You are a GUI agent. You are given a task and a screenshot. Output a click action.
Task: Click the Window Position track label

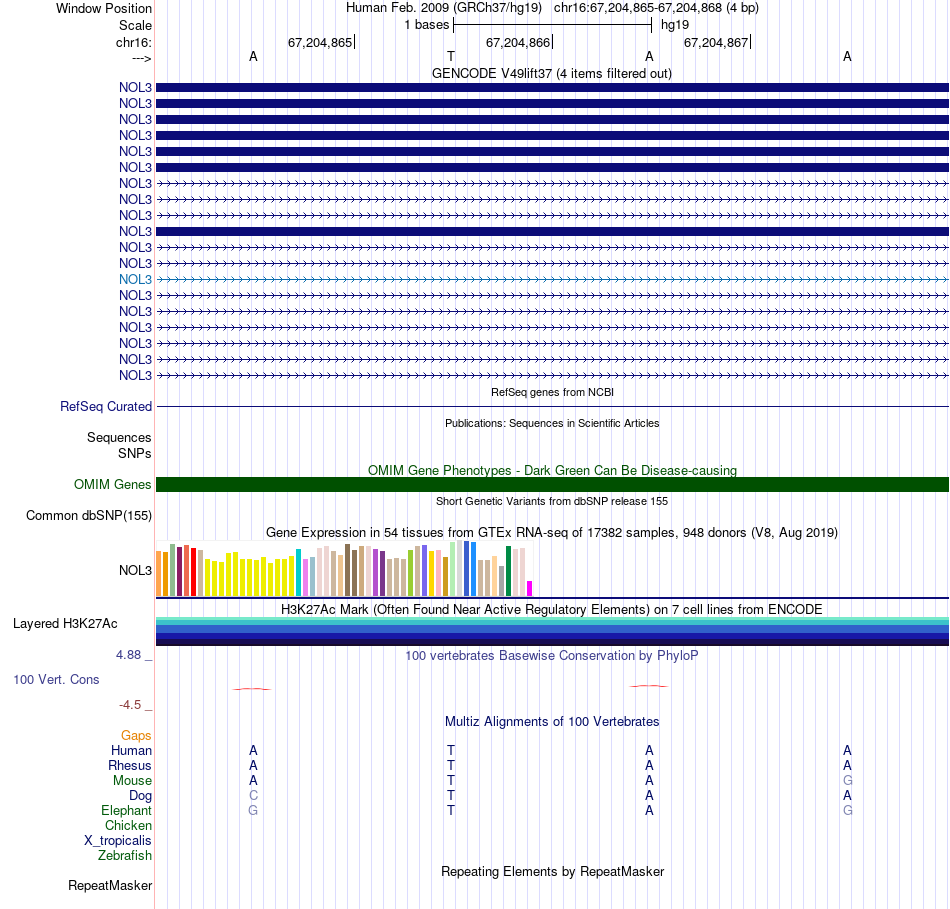pos(104,8)
